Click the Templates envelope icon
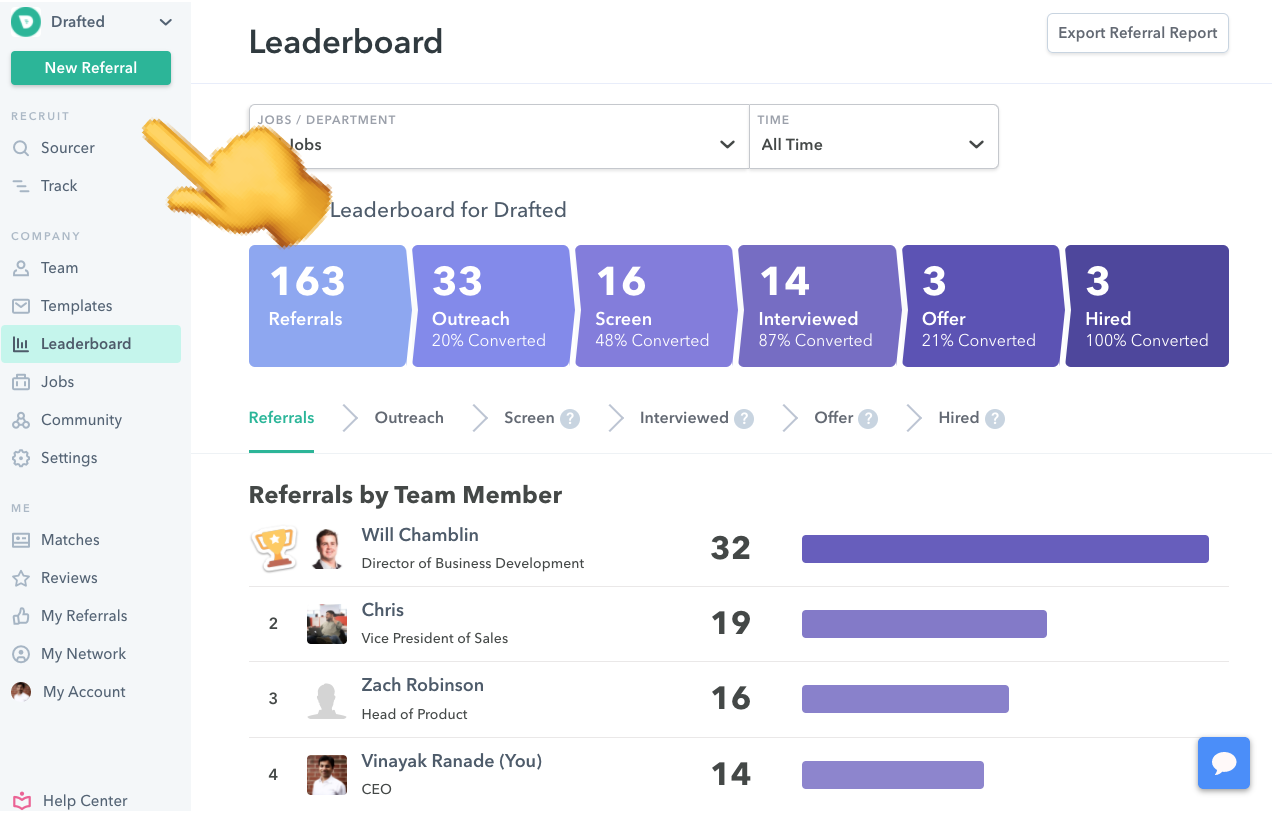 [21, 306]
